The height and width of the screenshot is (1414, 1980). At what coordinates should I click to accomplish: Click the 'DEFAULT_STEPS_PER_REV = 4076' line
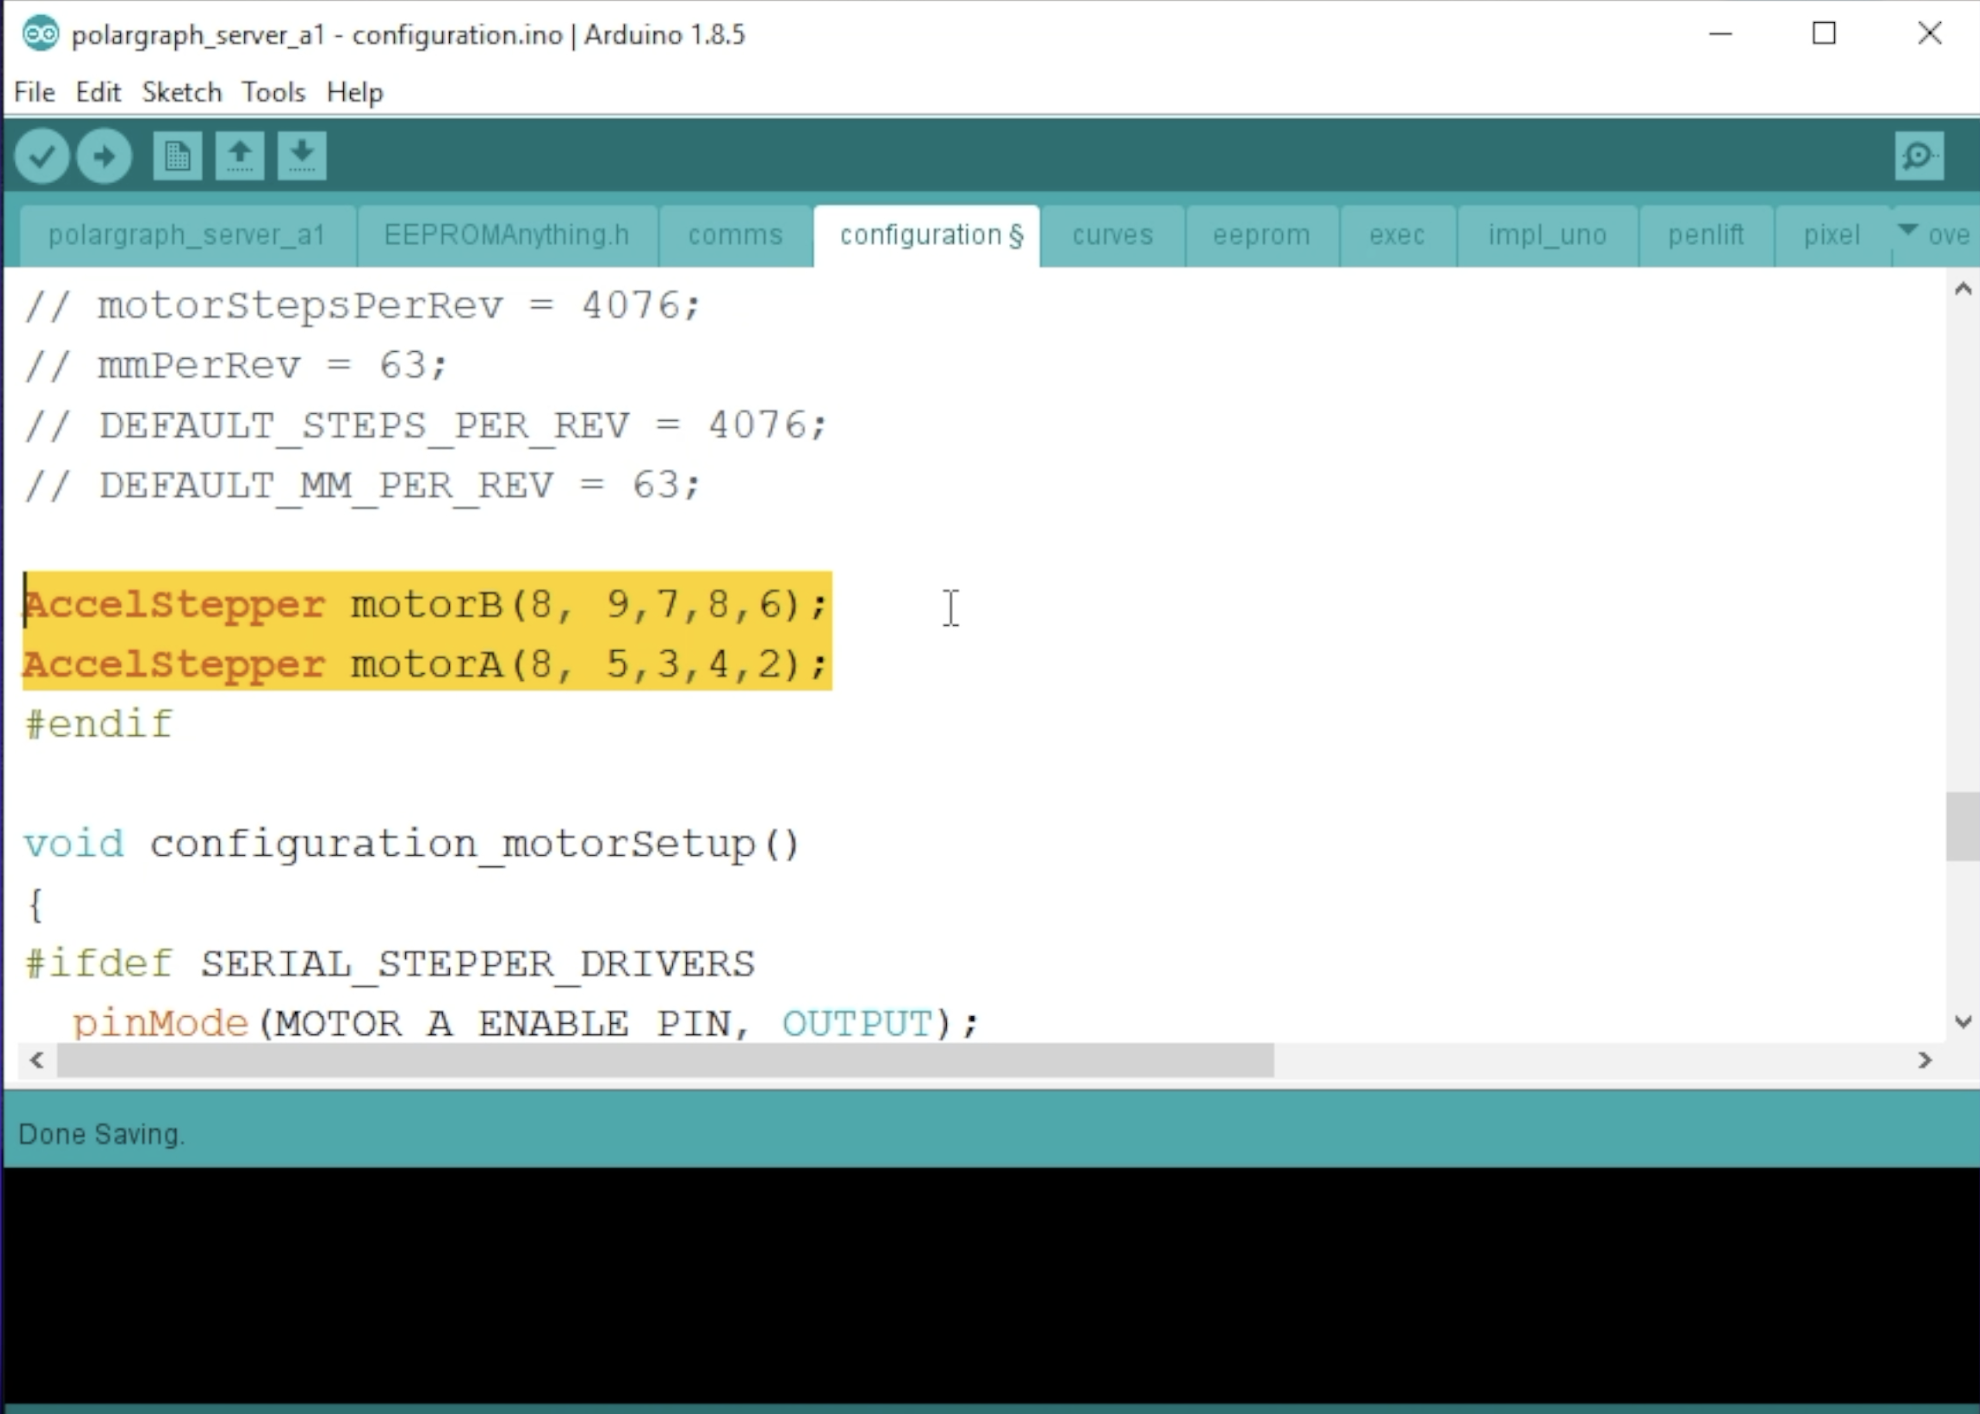tap(426, 425)
